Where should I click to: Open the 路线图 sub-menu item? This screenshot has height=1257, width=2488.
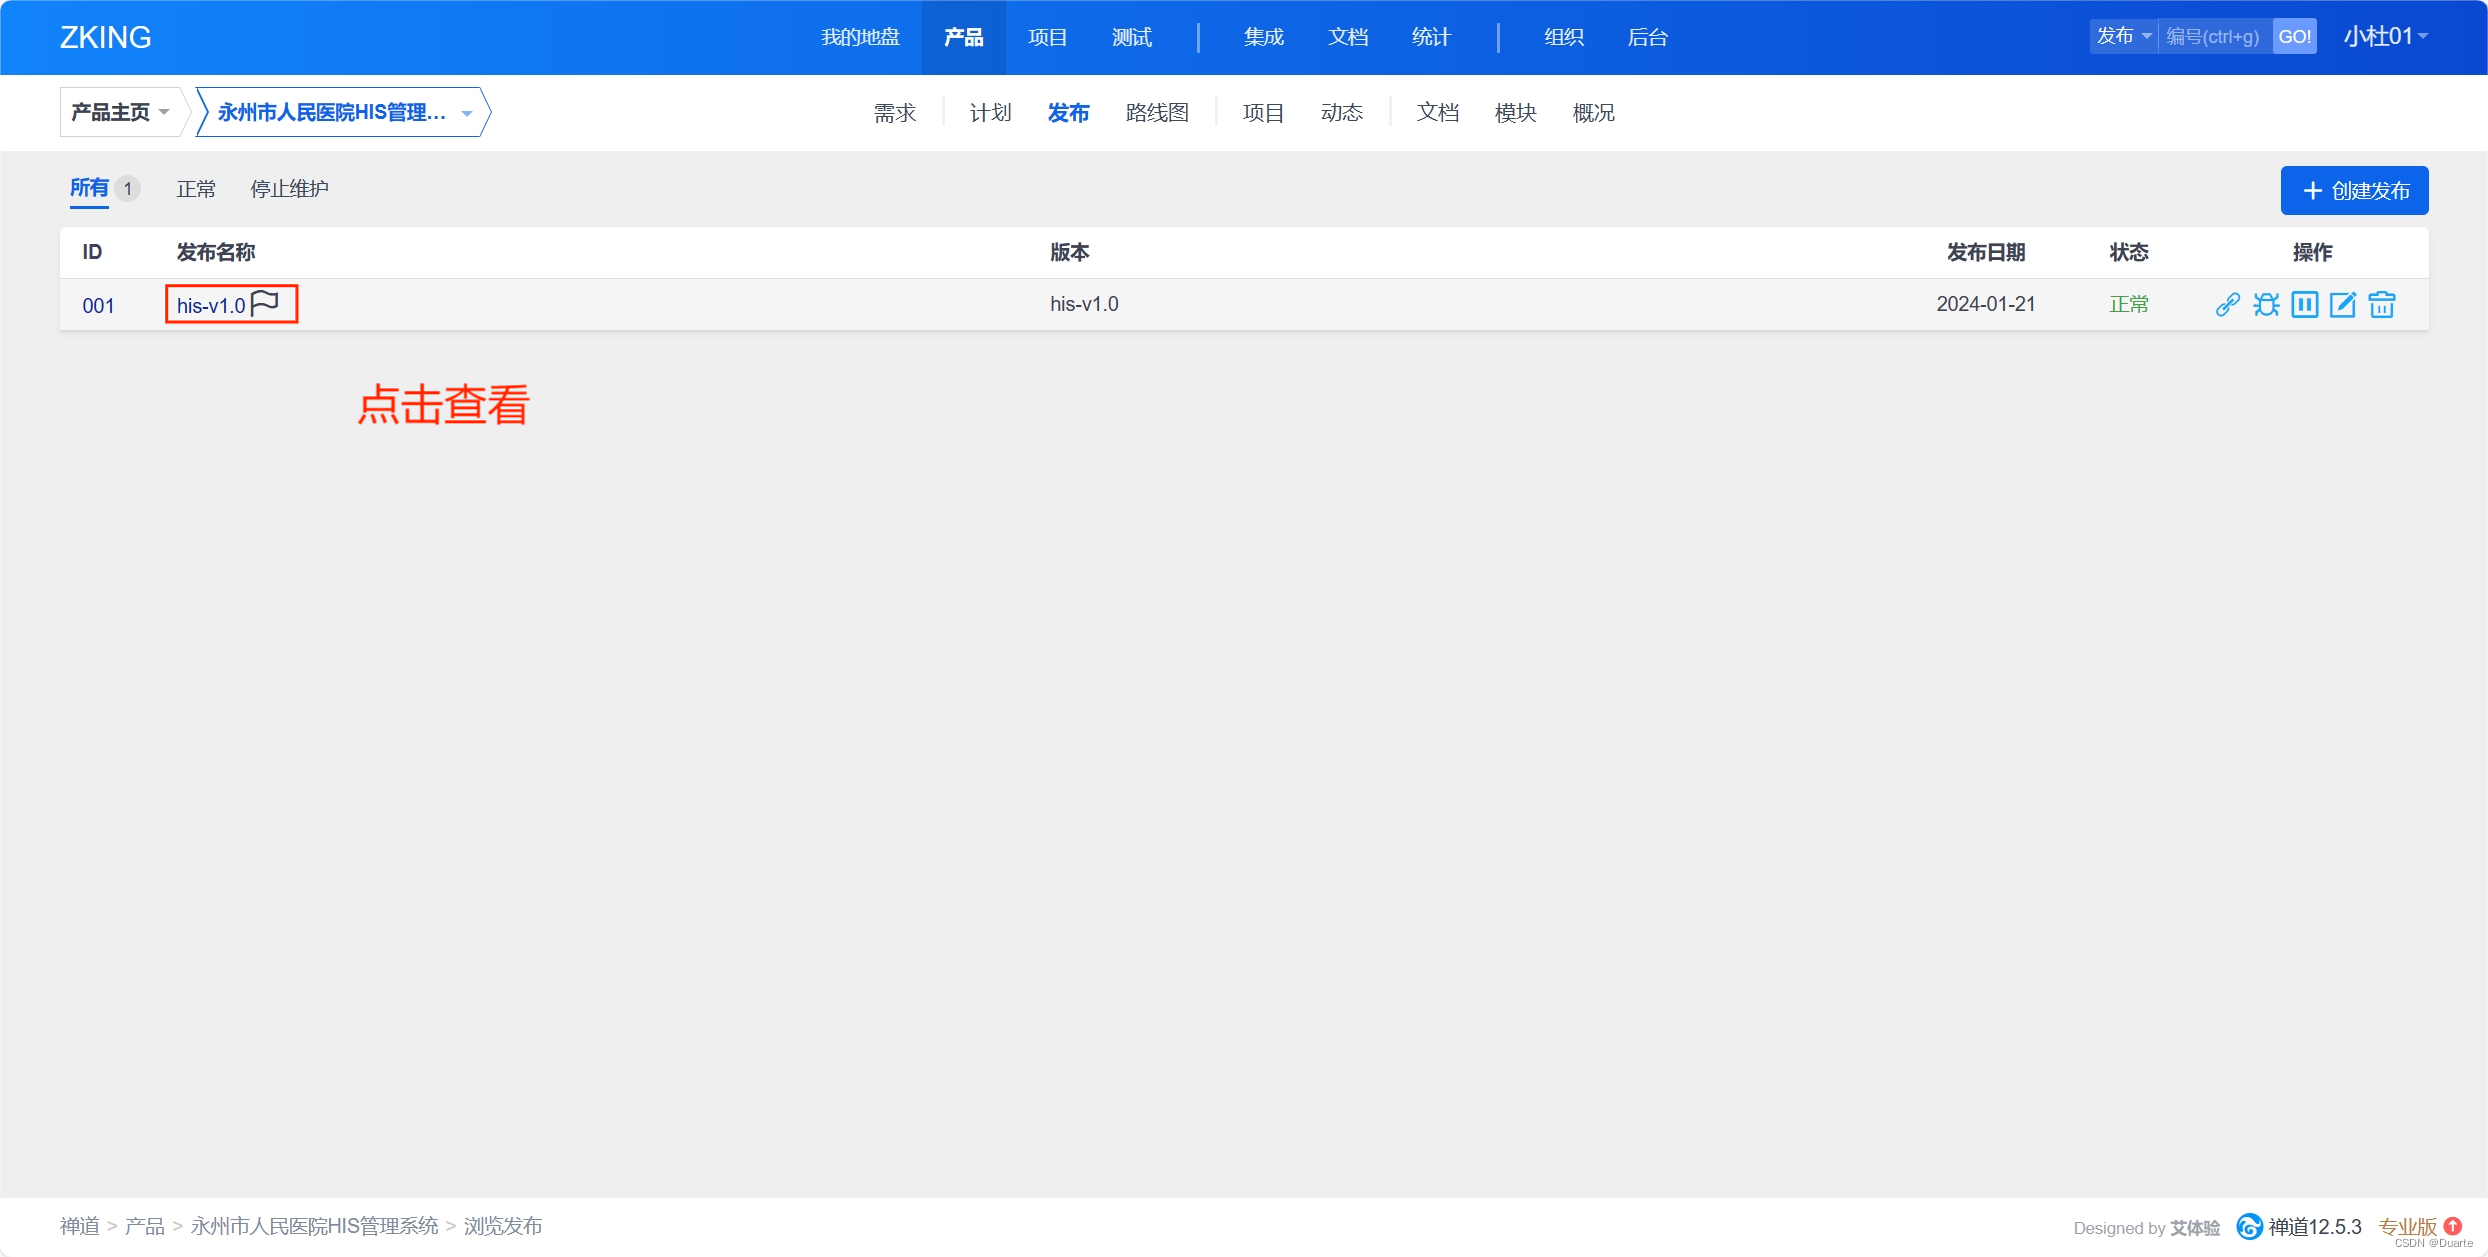1157,113
